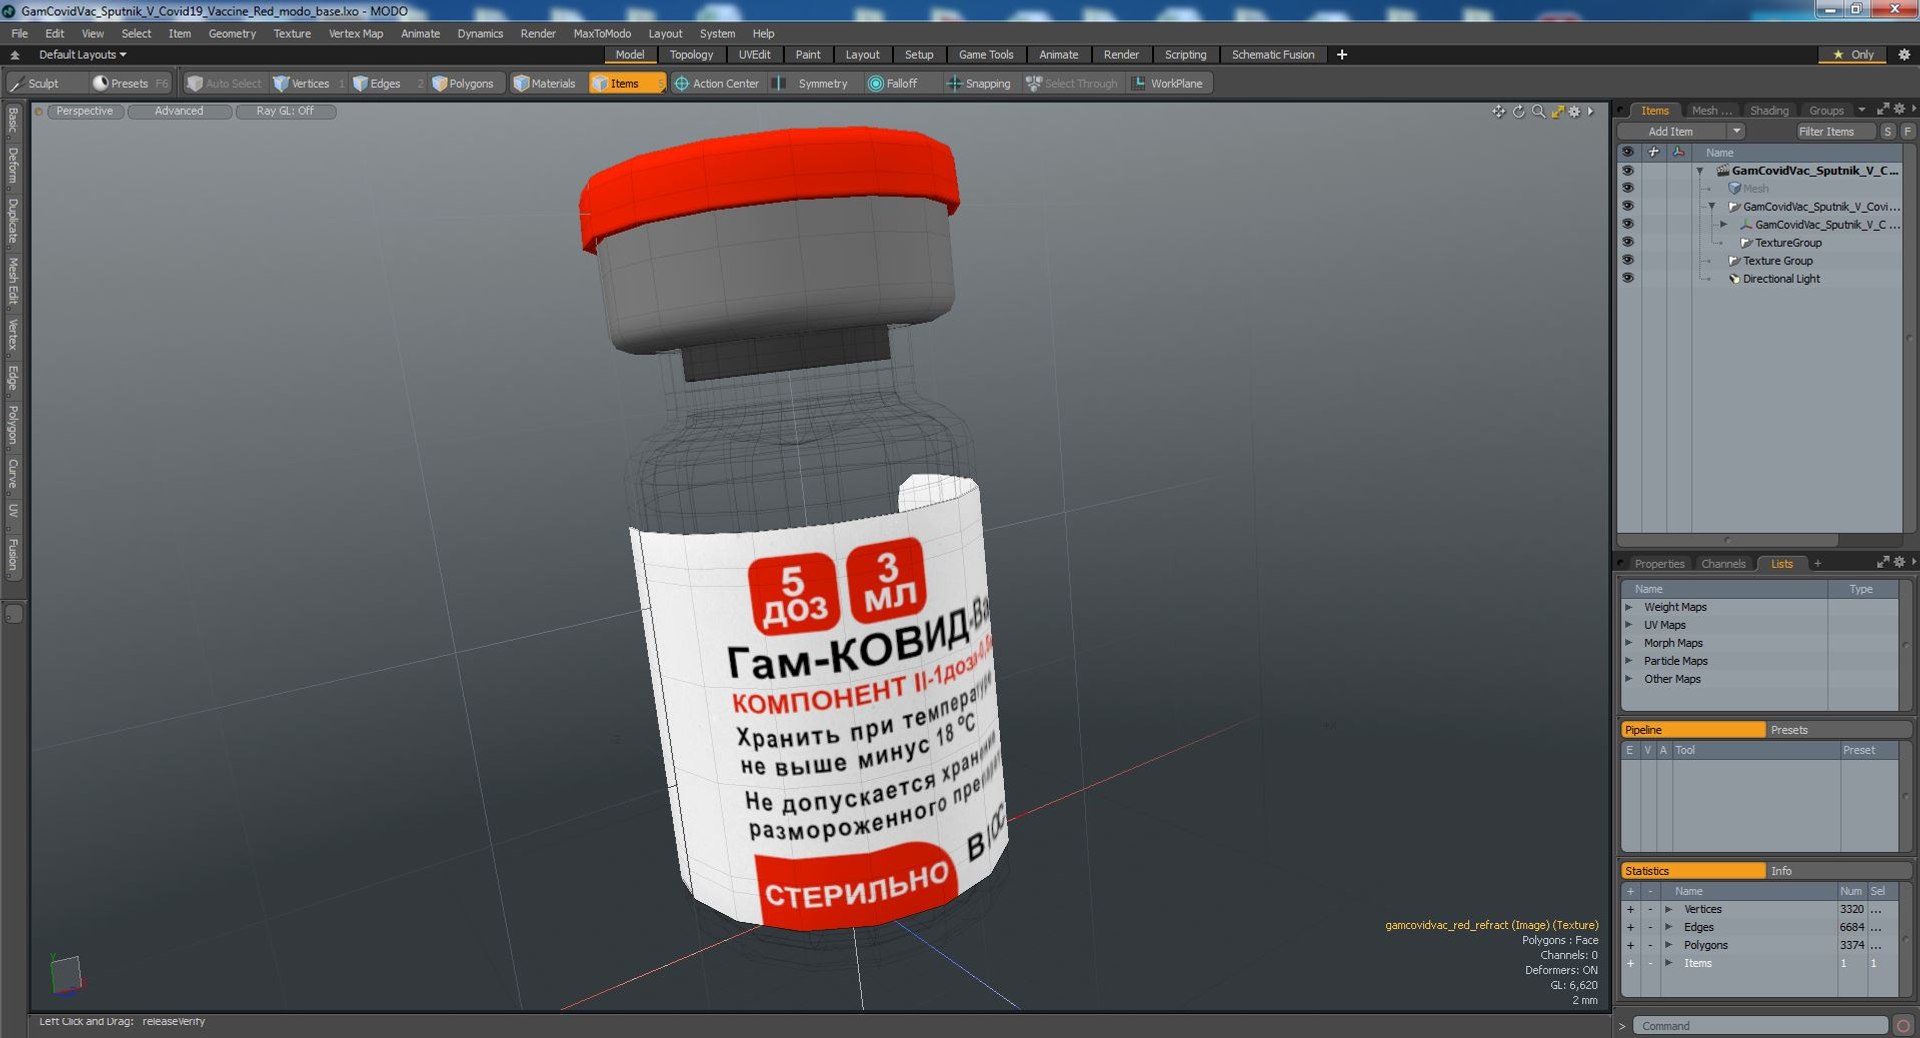Expand the UV Maps list
Image resolution: width=1920 pixels, height=1038 pixels.
[1628, 625]
